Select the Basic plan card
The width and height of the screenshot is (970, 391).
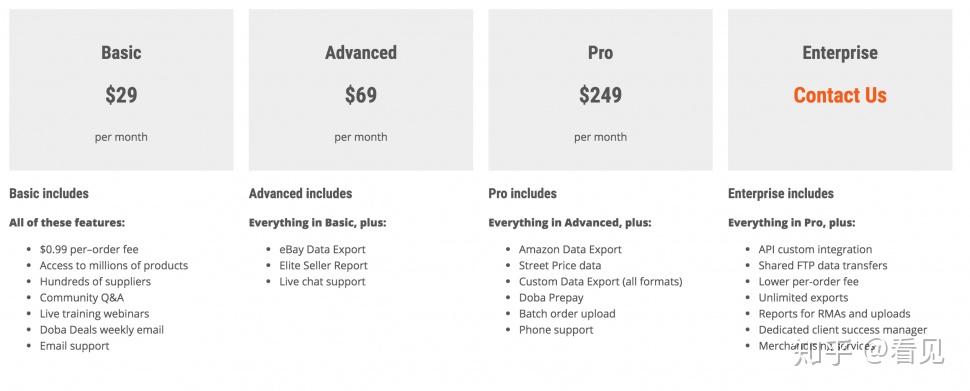(121, 90)
